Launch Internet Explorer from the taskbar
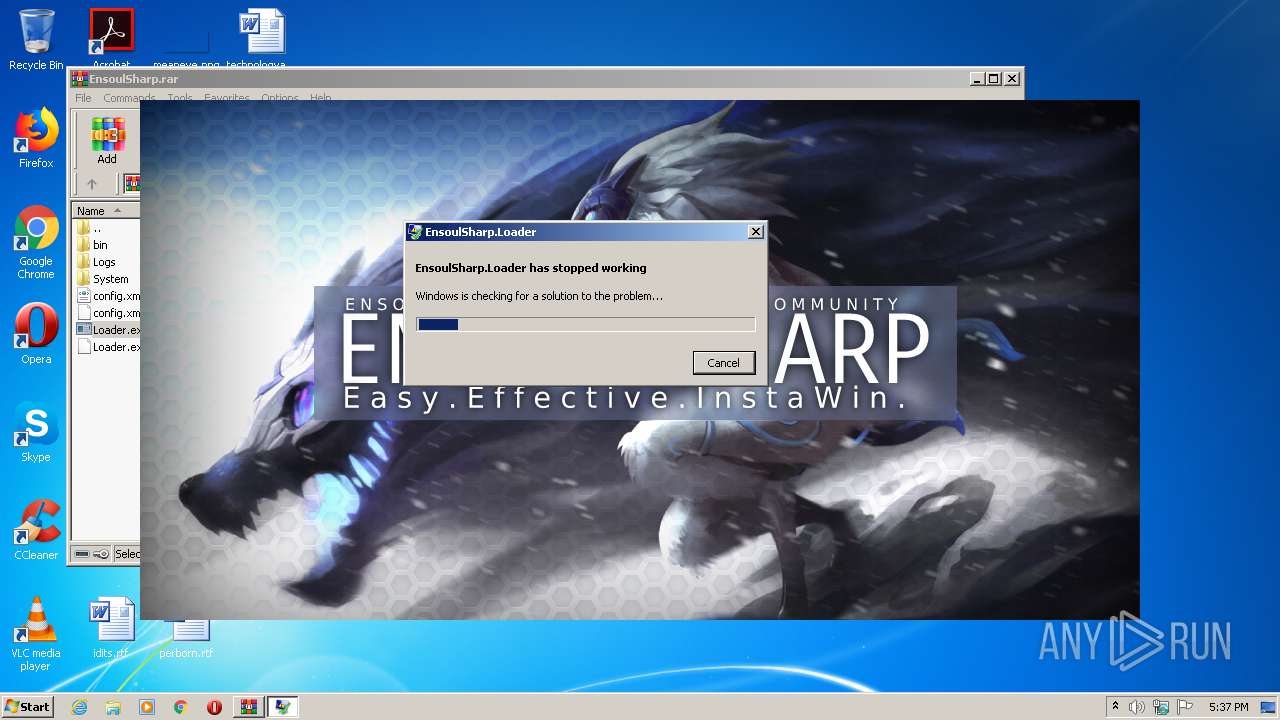1280x720 pixels. coord(79,707)
